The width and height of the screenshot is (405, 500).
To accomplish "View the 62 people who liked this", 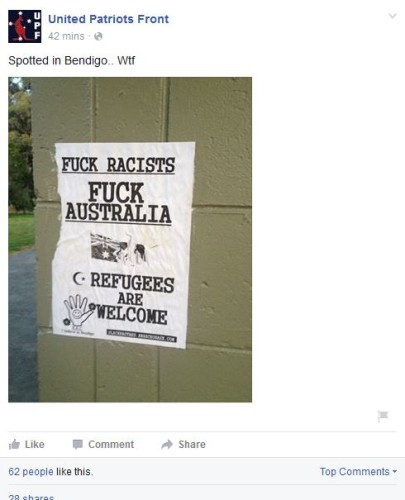I will click(x=31, y=472).
